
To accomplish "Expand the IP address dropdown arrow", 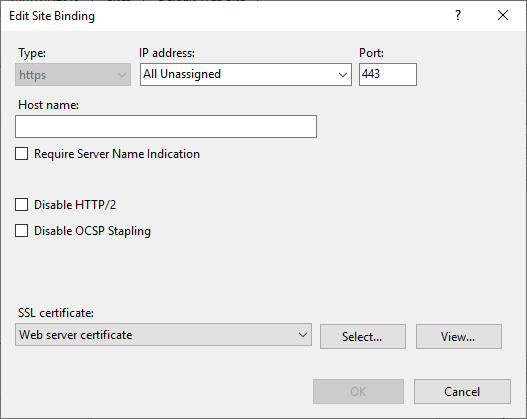I will point(342,75).
